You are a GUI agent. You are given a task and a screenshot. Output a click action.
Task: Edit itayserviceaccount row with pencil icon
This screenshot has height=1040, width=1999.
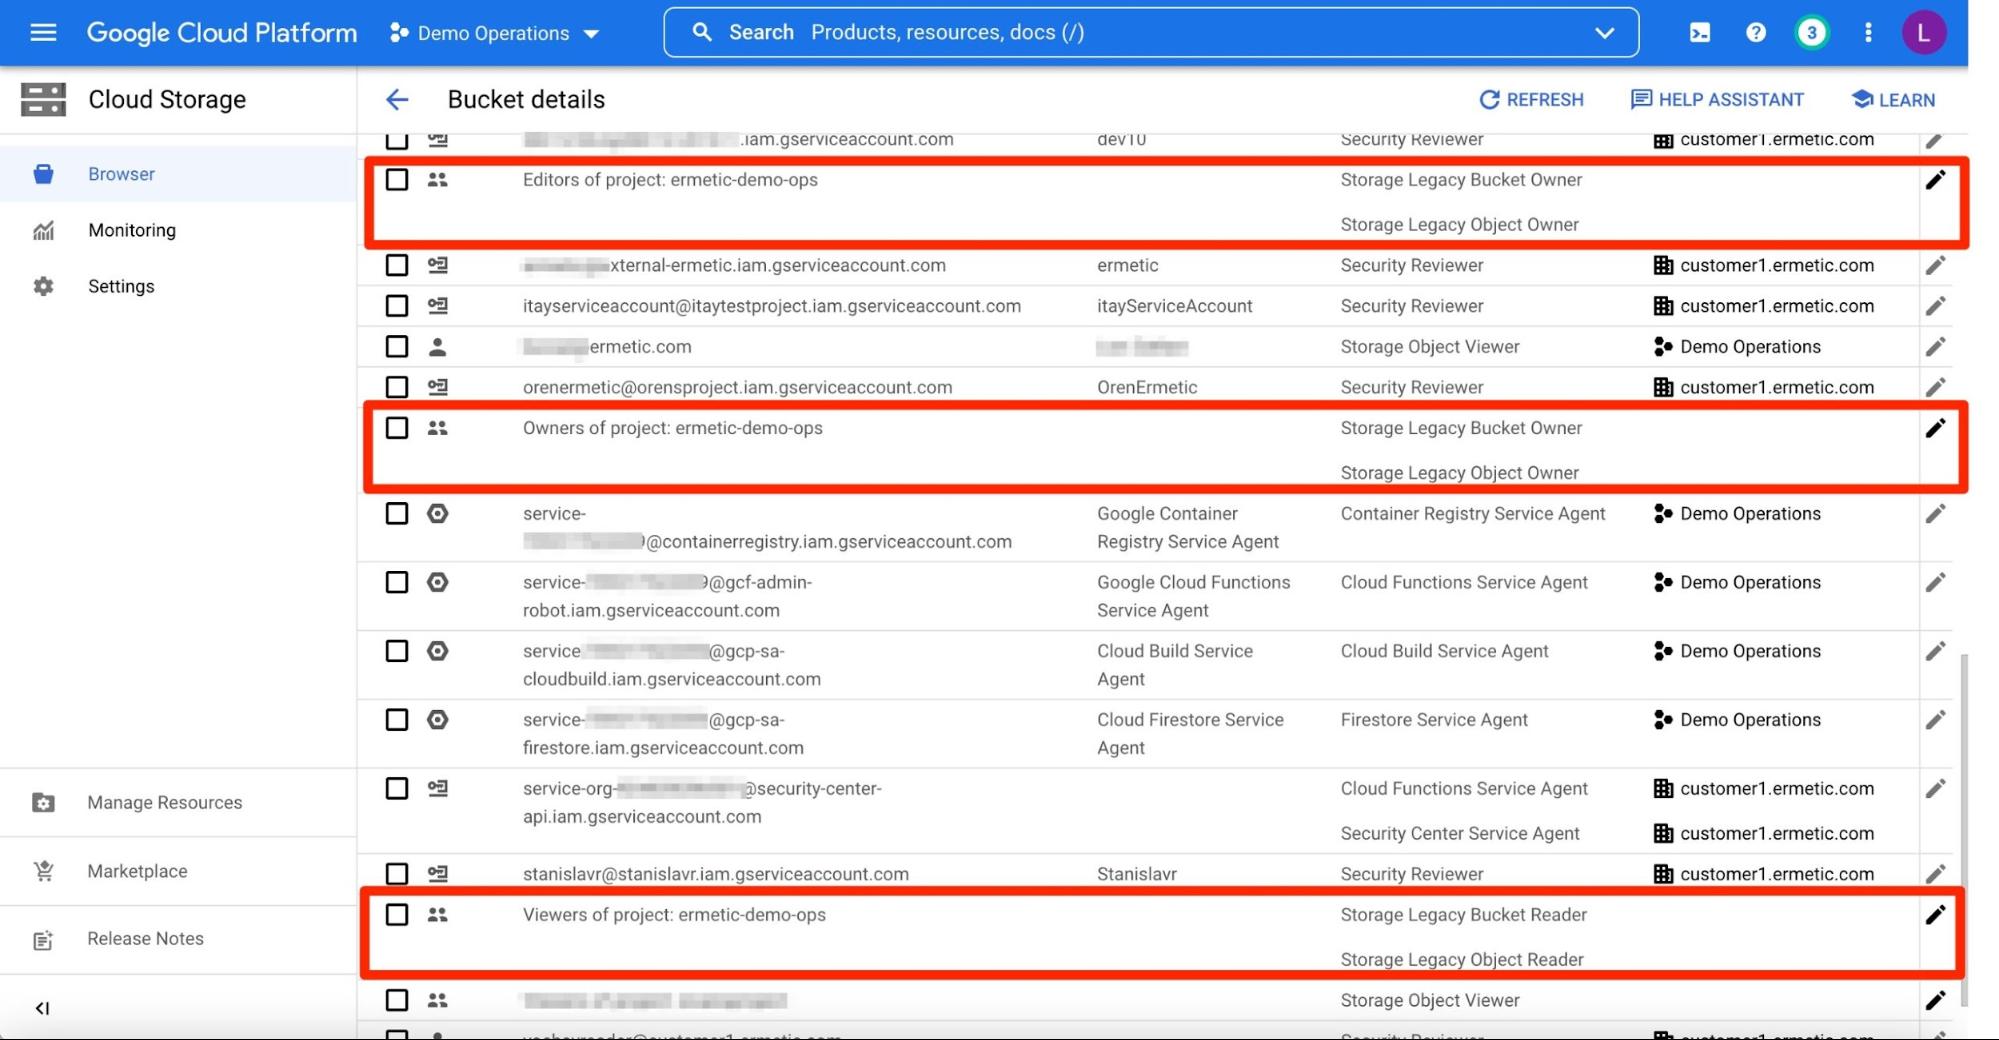(1935, 306)
